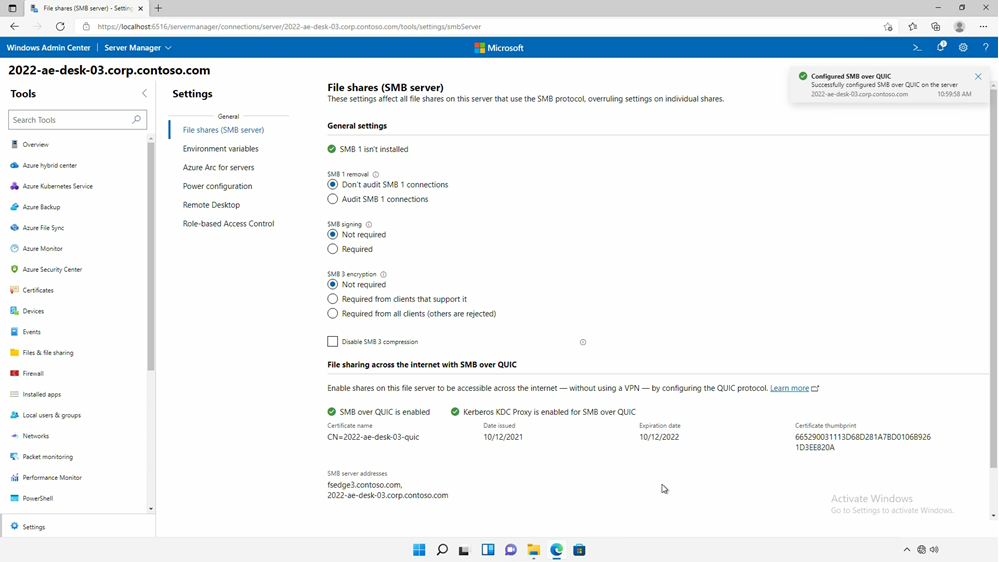Show SMB signing info tooltip
Screen dimensions: 999x562
369,224
